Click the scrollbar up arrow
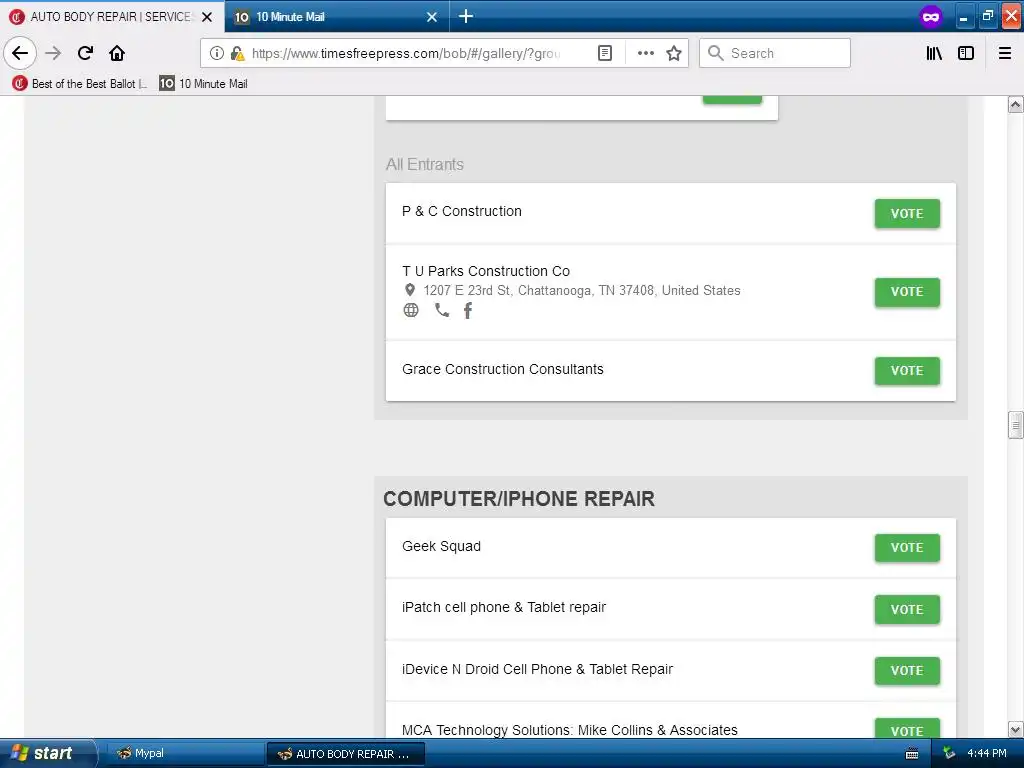 [1015, 104]
